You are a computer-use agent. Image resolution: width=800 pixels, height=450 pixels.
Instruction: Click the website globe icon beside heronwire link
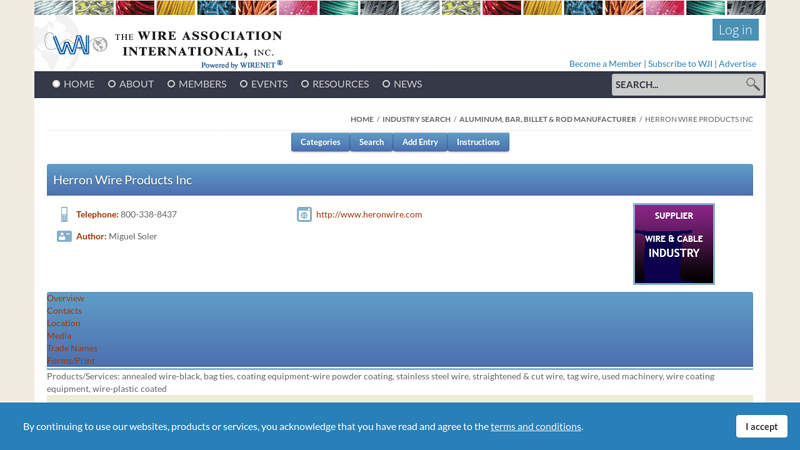pos(304,214)
